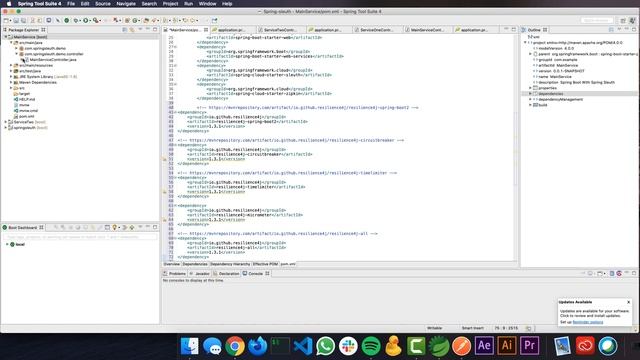Open the Cyberduck icon in Dock
The width and height of the screenshot is (640, 360).
click(x=393, y=346)
